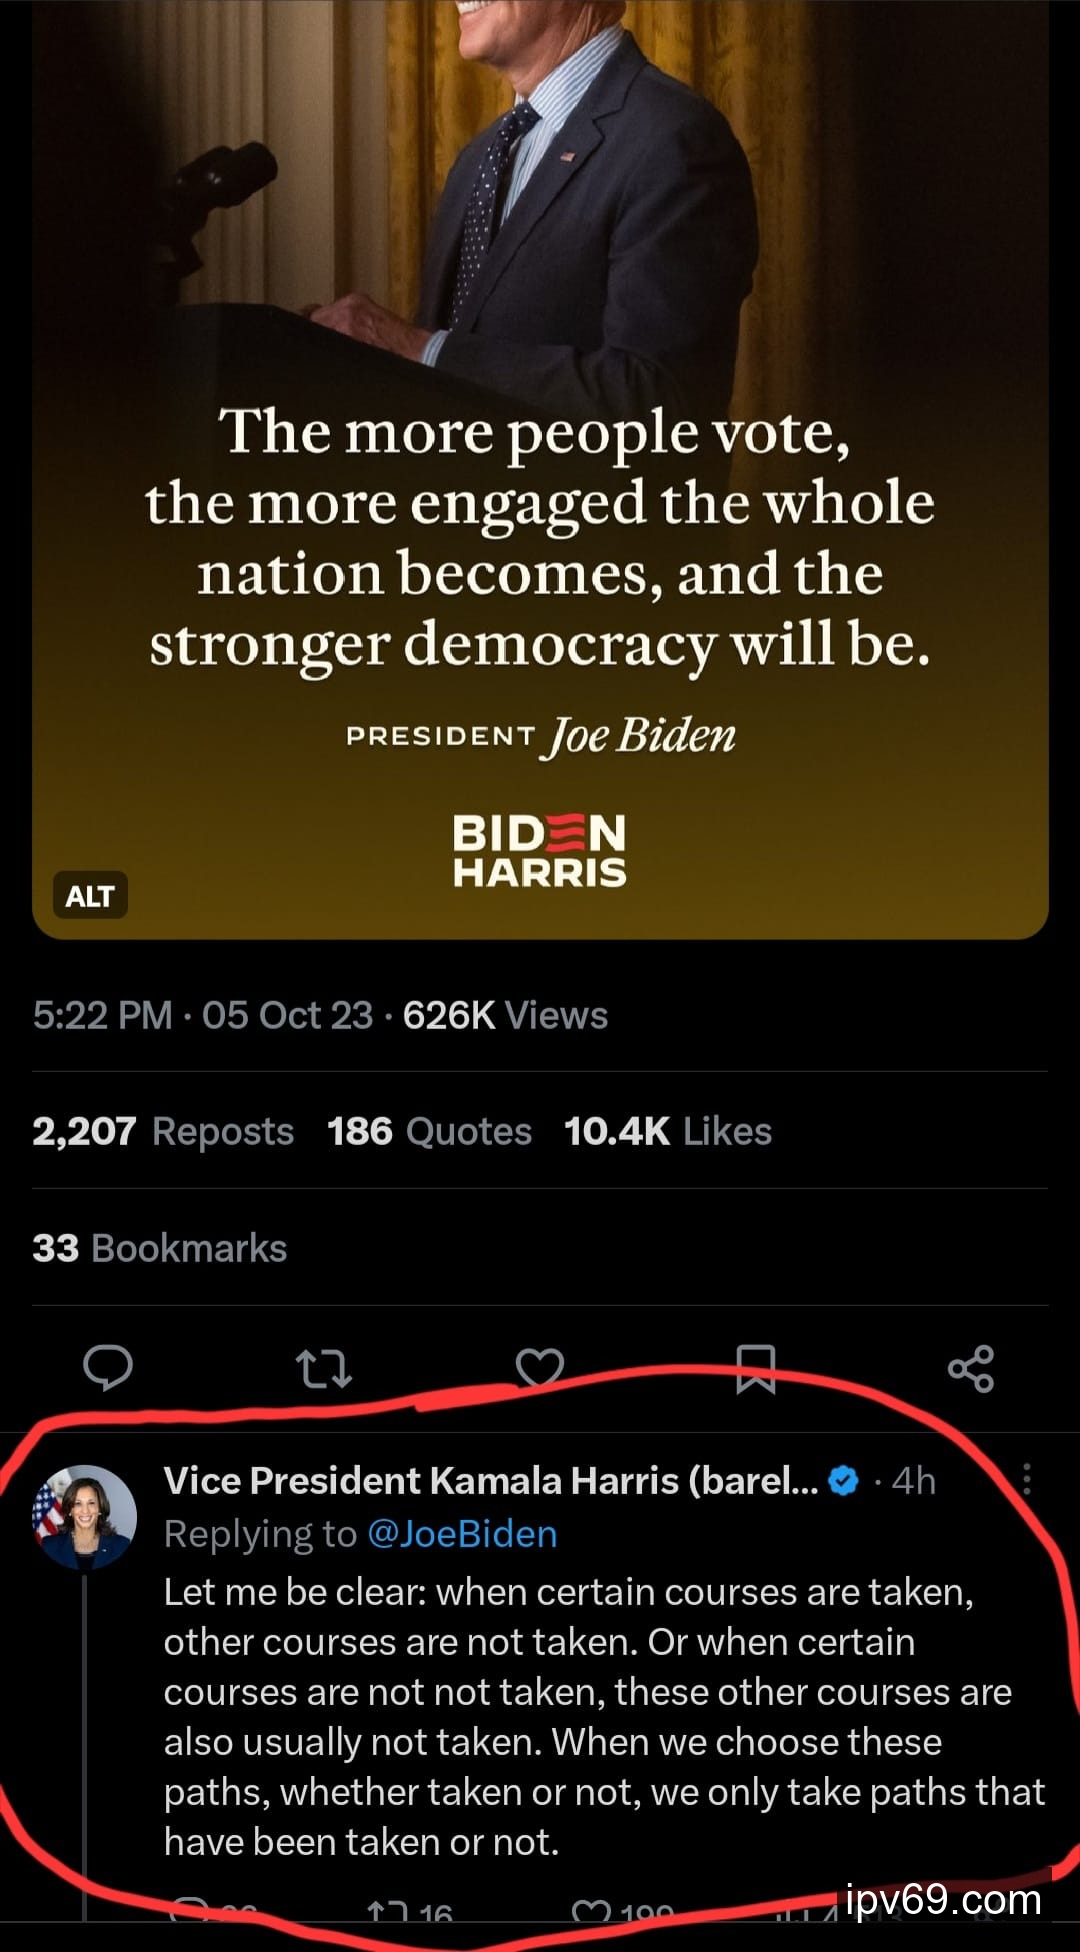Open the 33 Bookmarks count

tap(160, 1248)
